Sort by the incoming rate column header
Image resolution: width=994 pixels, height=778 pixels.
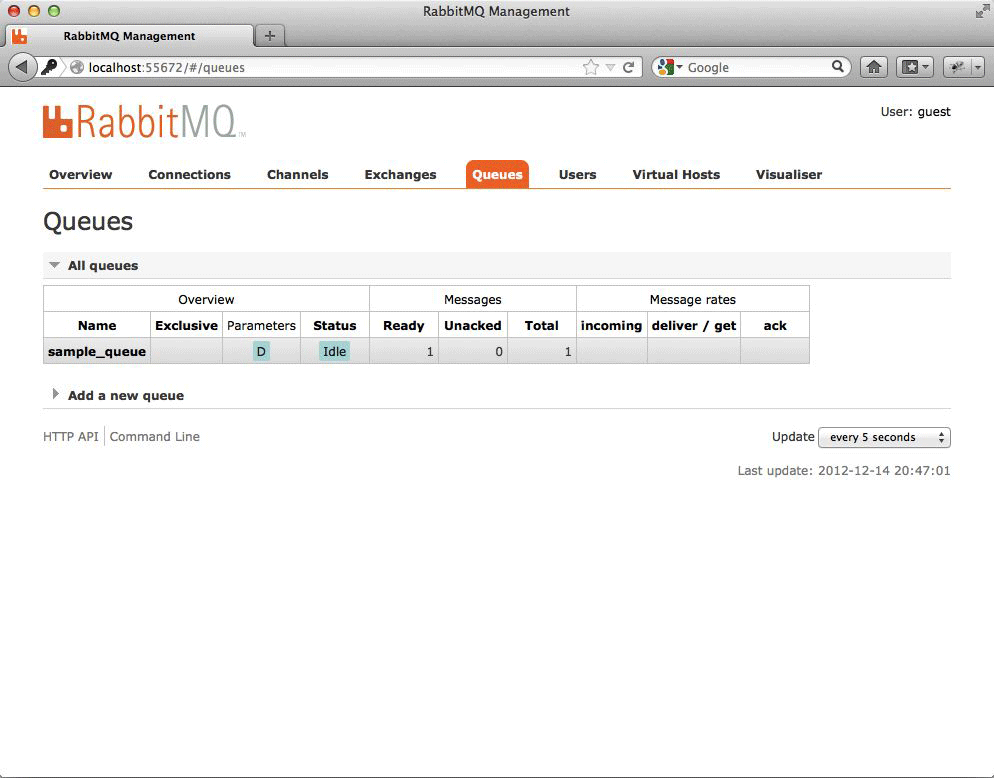point(611,325)
